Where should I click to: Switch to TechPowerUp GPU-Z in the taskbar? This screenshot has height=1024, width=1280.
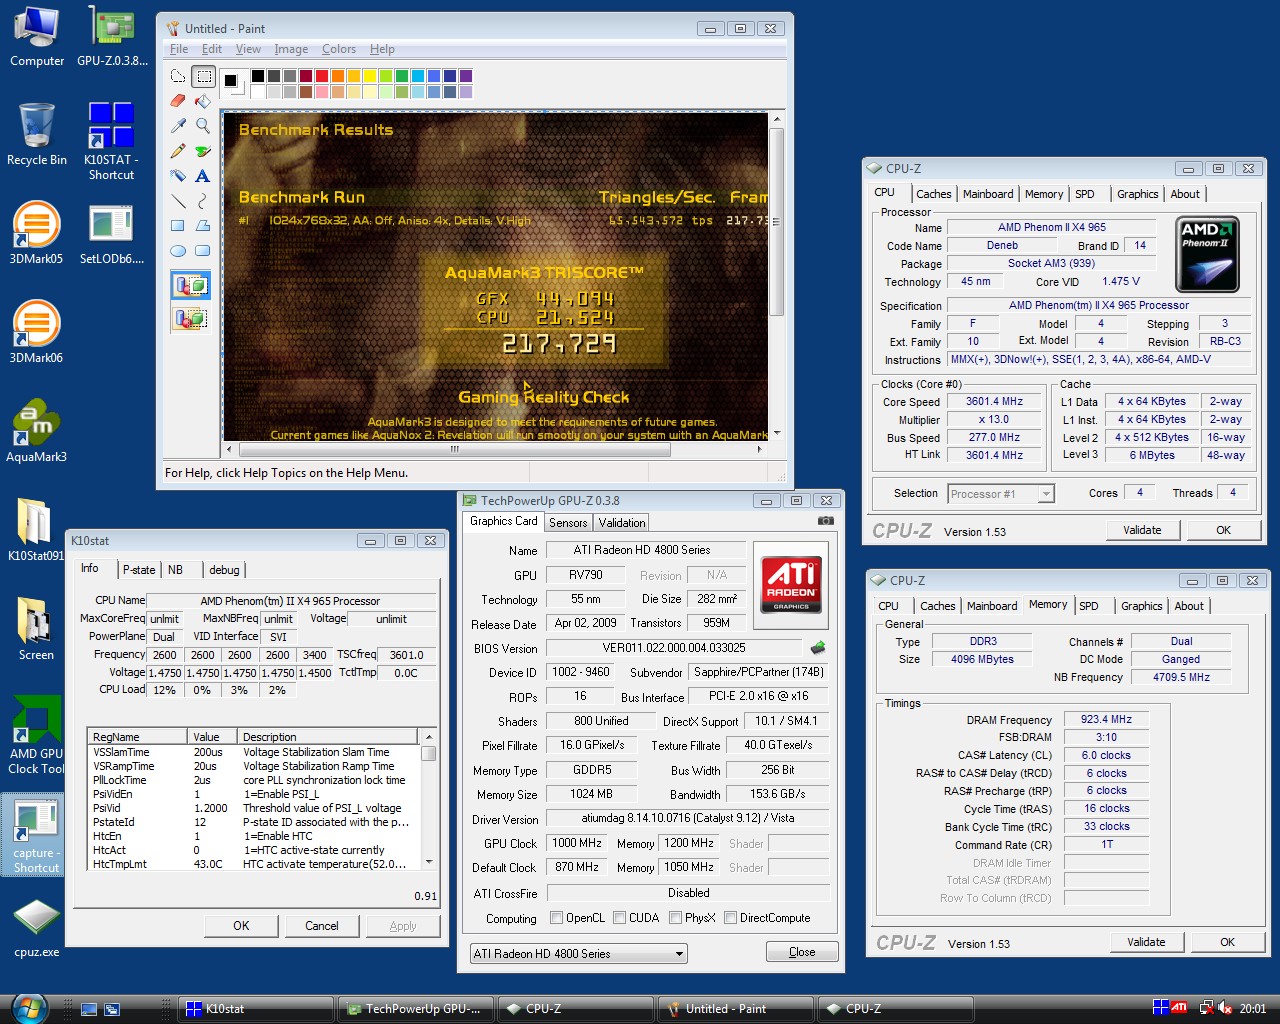tap(415, 1009)
